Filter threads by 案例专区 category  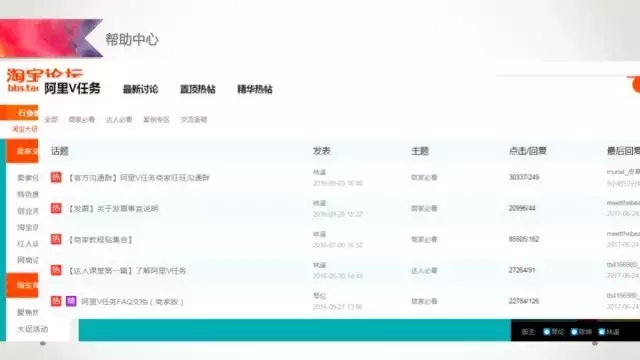156,120
